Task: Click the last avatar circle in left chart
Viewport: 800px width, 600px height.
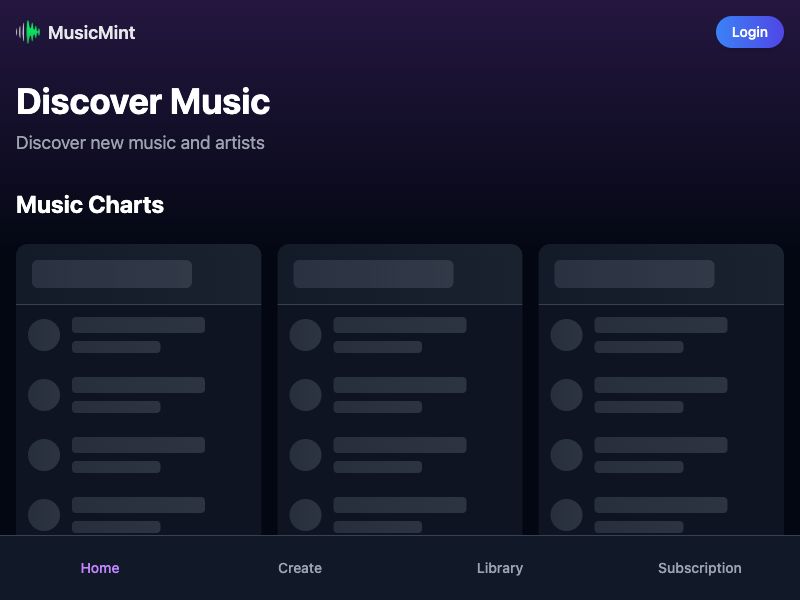Action: 44,515
